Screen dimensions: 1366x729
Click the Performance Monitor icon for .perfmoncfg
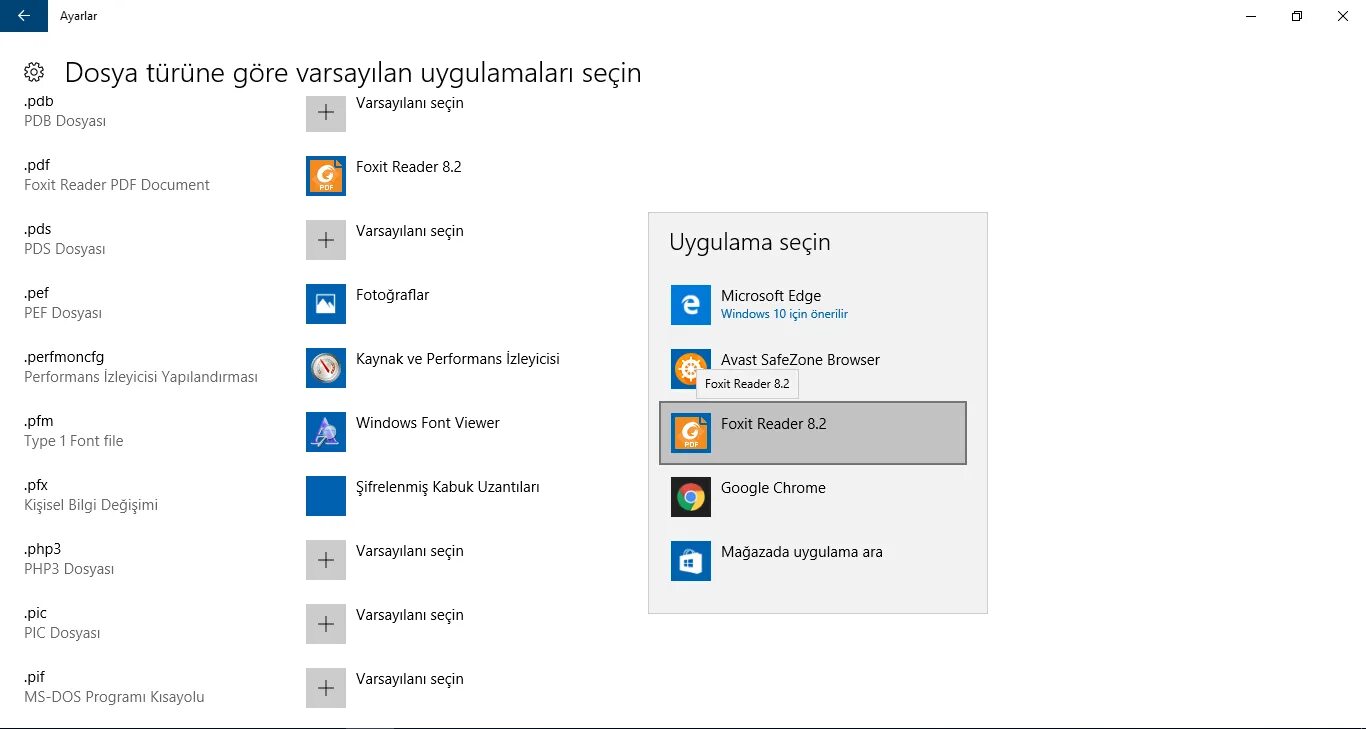click(x=326, y=368)
